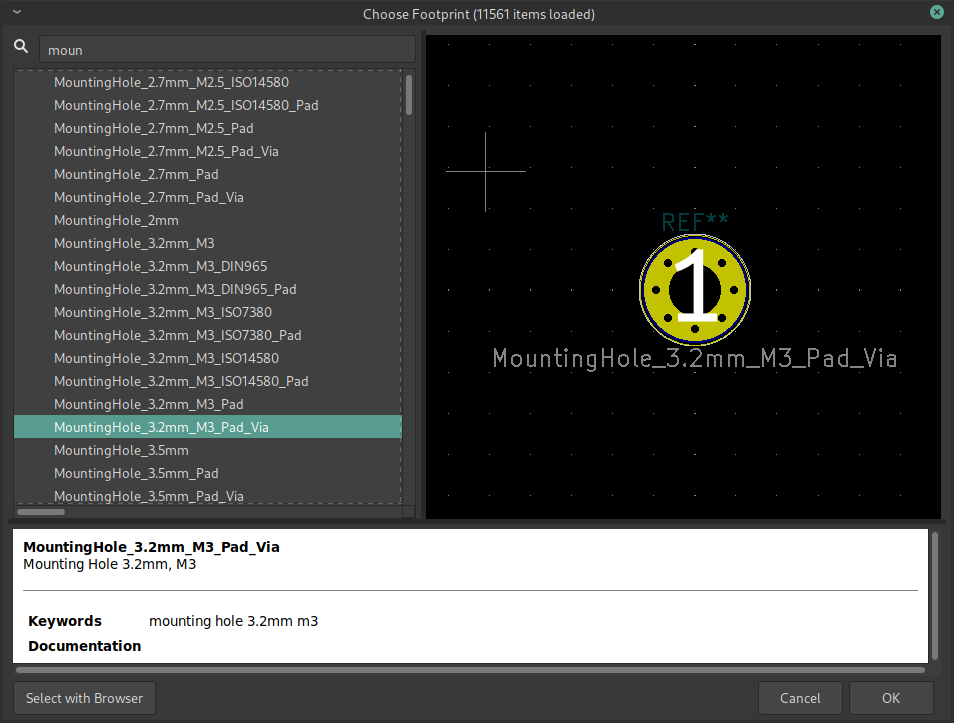This screenshot has height=723, width=954.
Task: Confirm selection with OK button
Action: pos(890,698)
